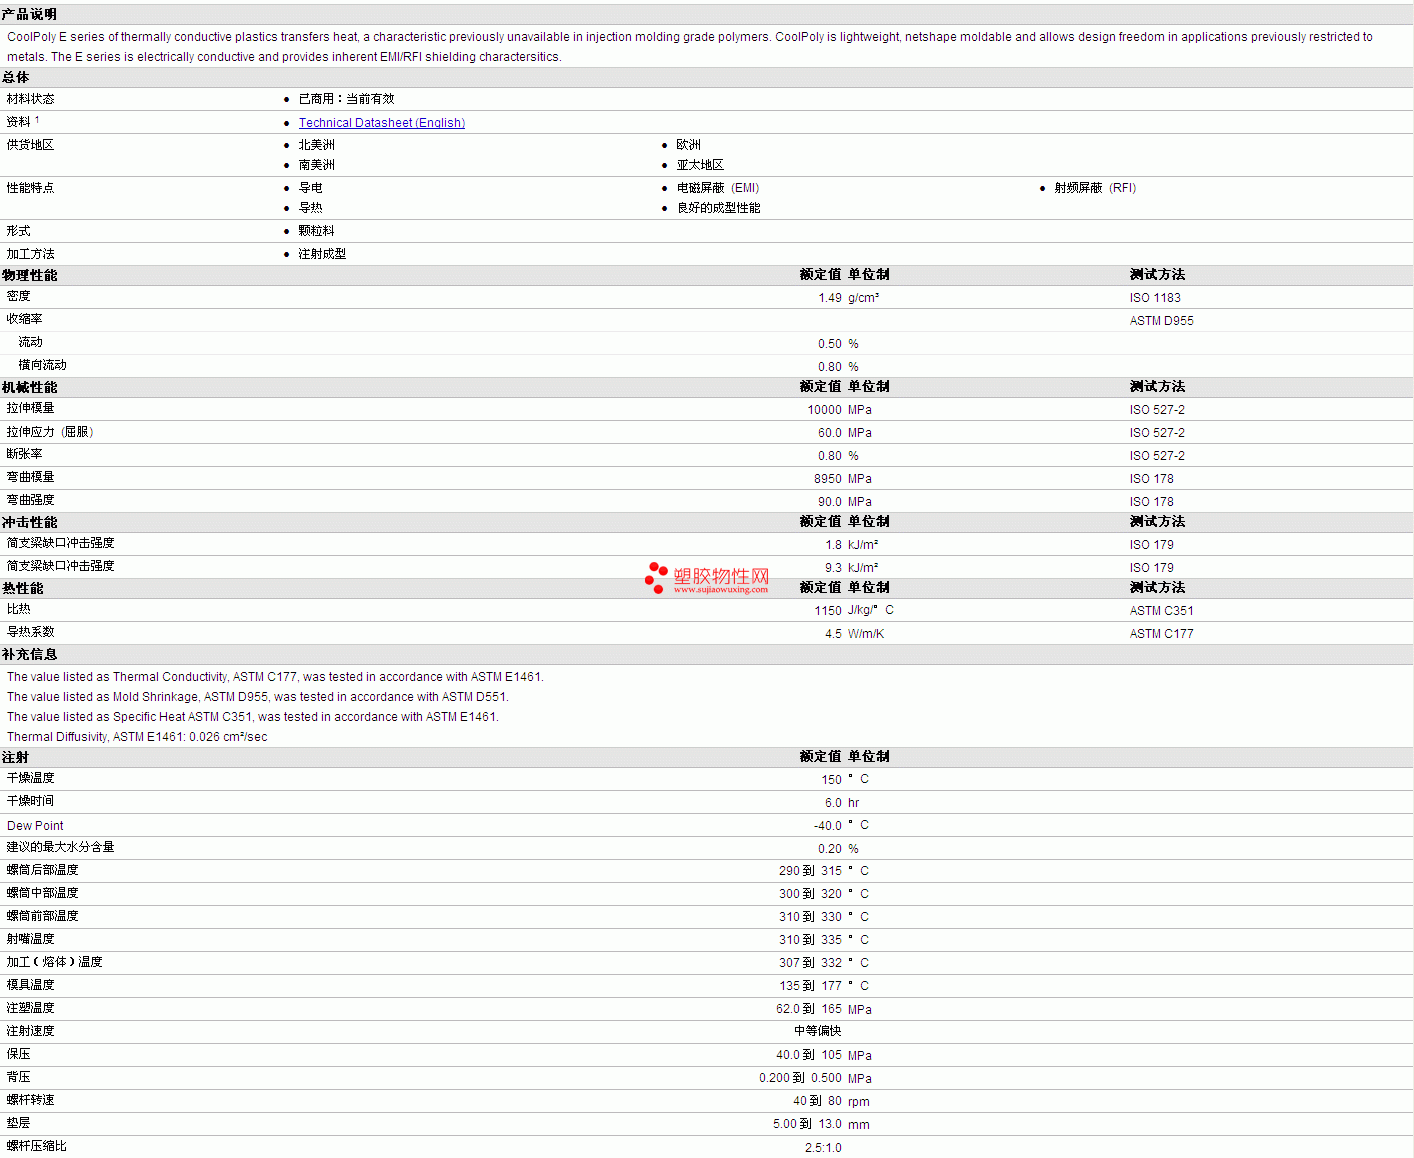
Task: Click the injection speed value 中等偏快
Action: (x=818, y=1031)
